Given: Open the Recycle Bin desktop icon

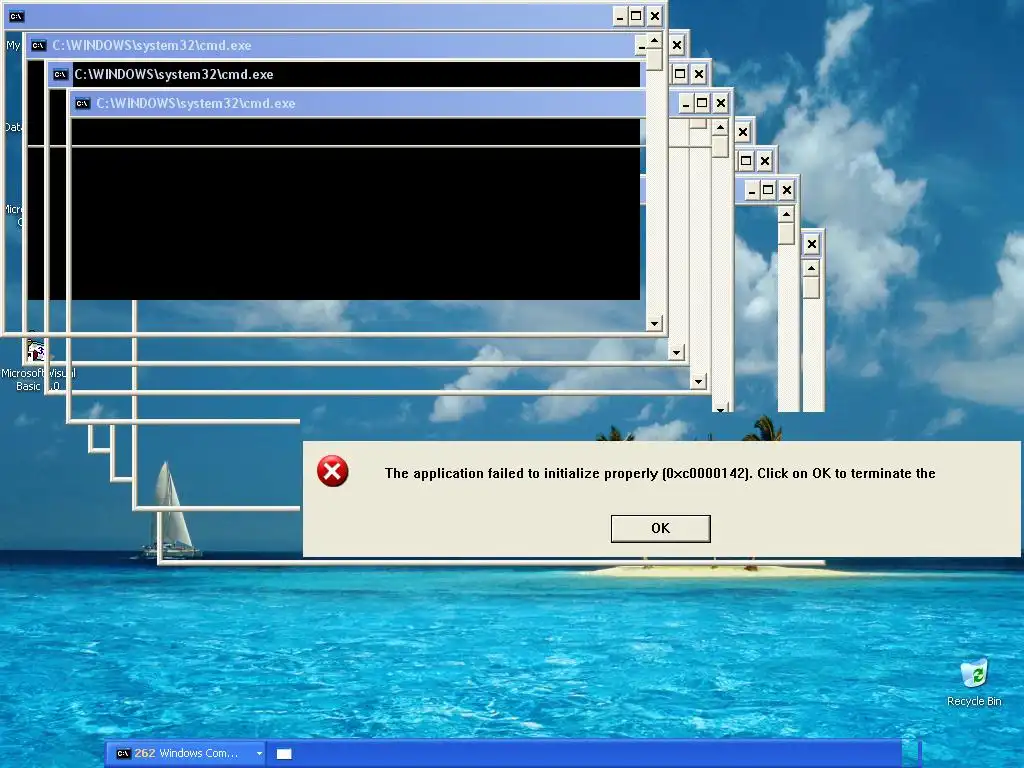Looking at the screenshot, I should (974, 683).
